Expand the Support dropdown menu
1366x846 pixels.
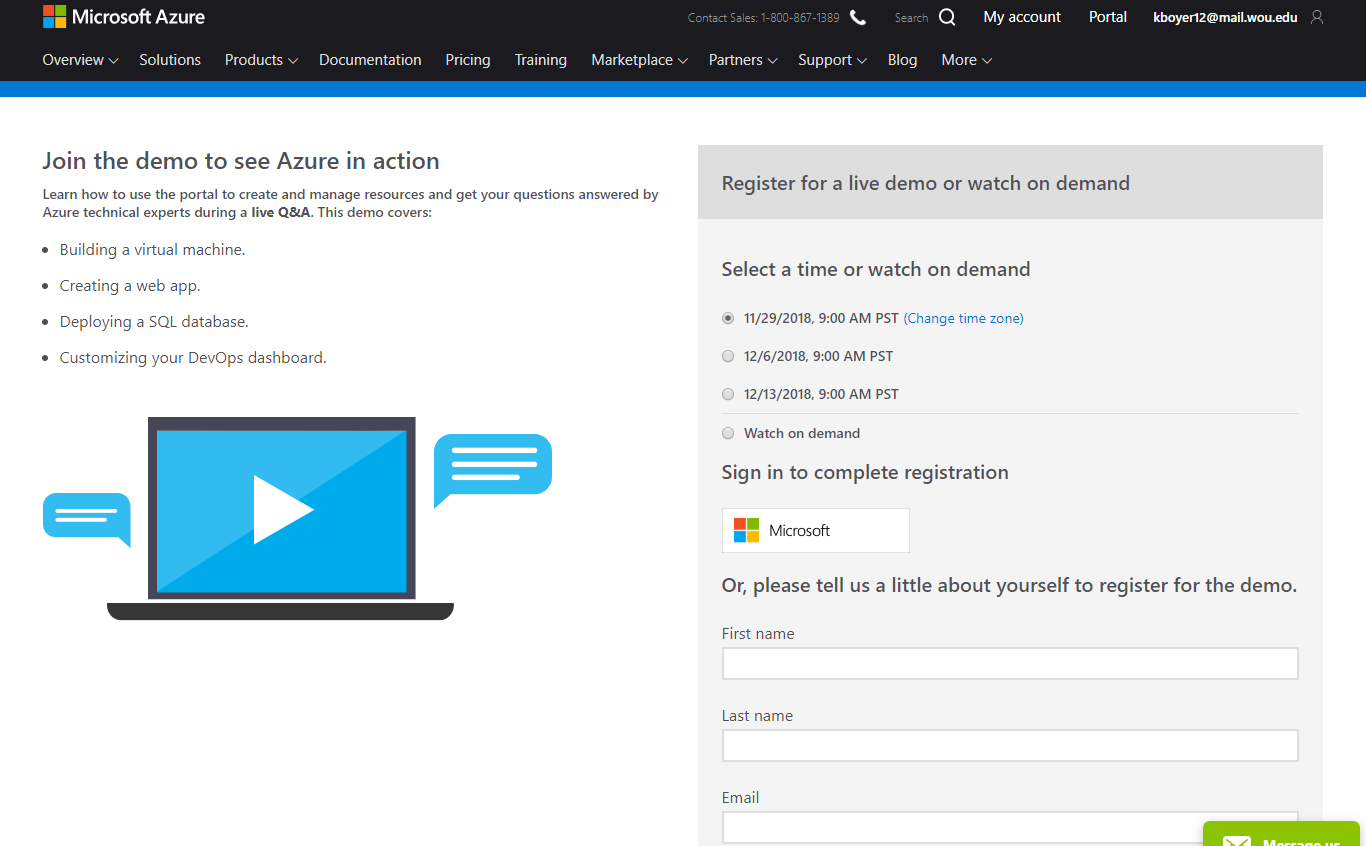click(x=832, y=60)
